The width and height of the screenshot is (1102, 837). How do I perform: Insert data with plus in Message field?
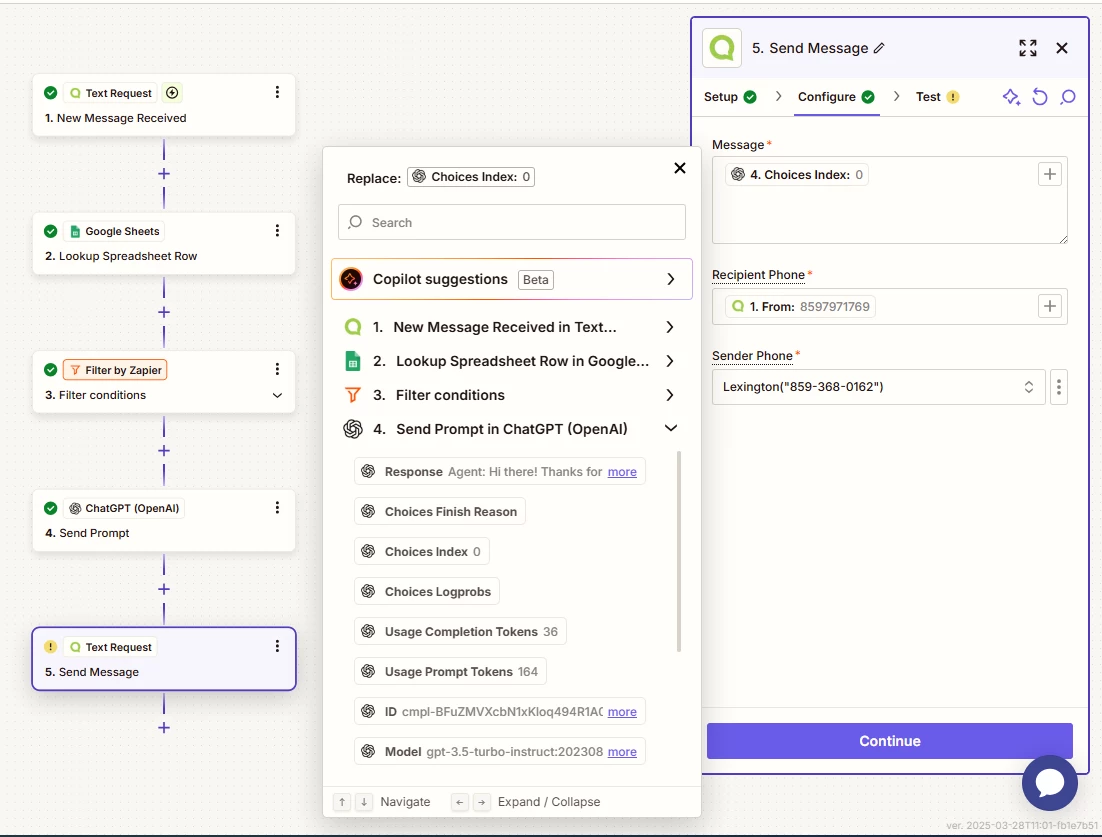[x=1049, y=174]
